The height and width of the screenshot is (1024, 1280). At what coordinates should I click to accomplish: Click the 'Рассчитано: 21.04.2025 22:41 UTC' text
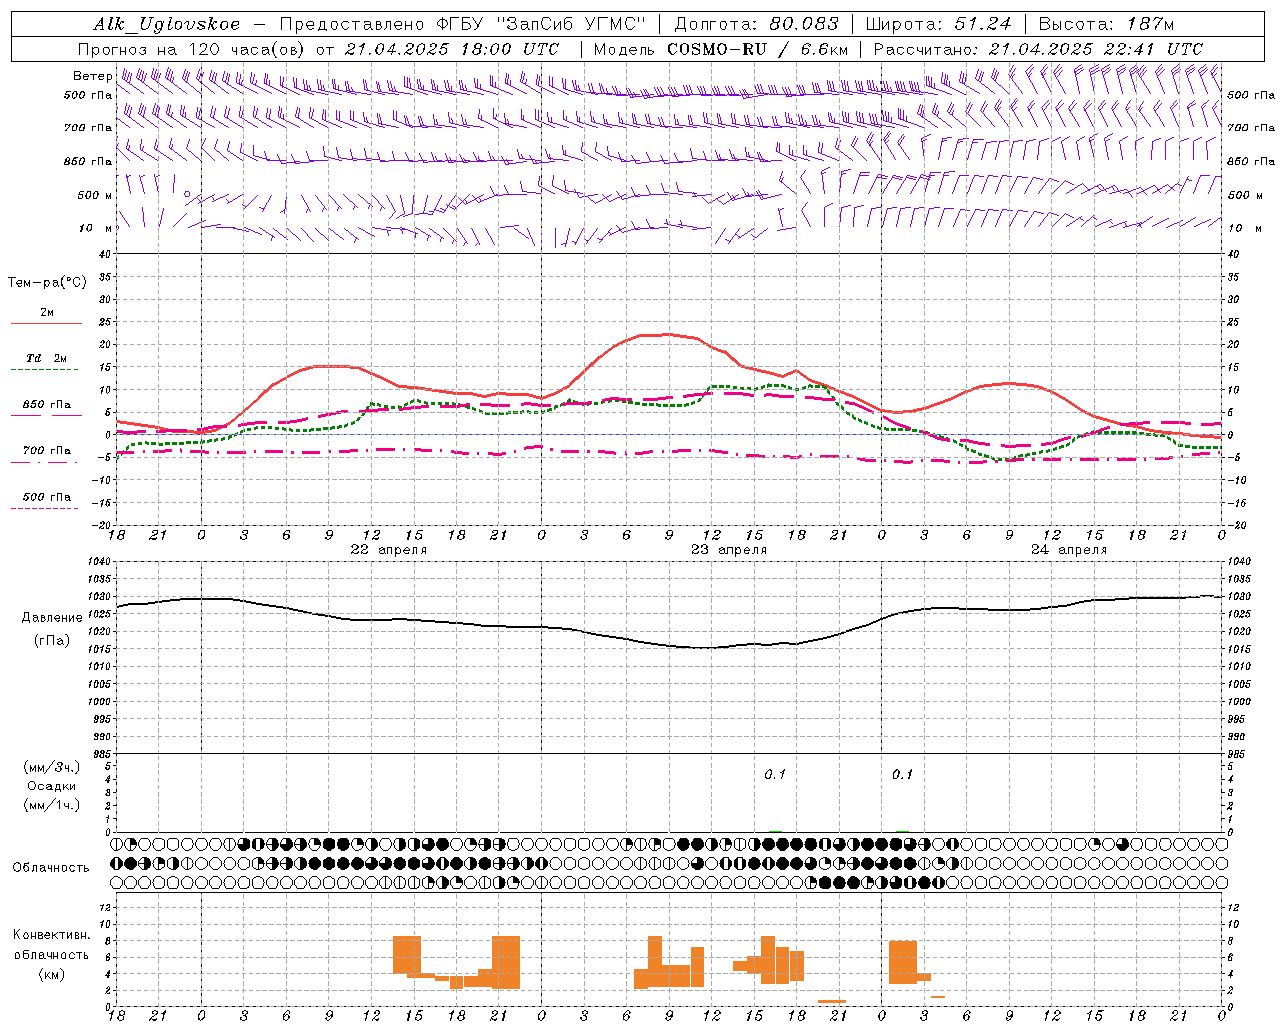1038,49
